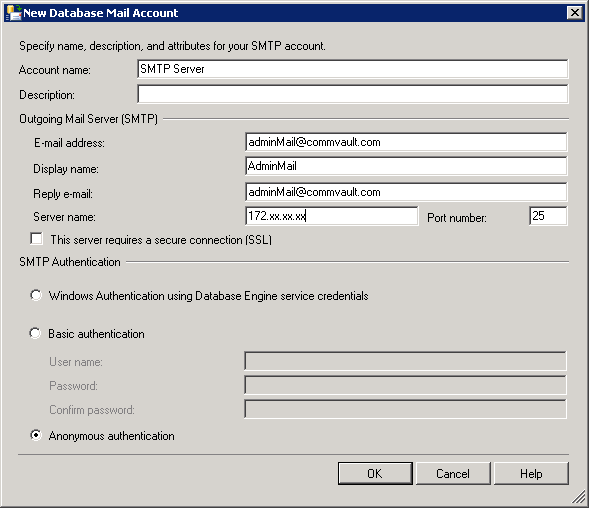This screenshot has width=589, height=508.
Task: Click into the Description text box
Action: click(353, 94)
